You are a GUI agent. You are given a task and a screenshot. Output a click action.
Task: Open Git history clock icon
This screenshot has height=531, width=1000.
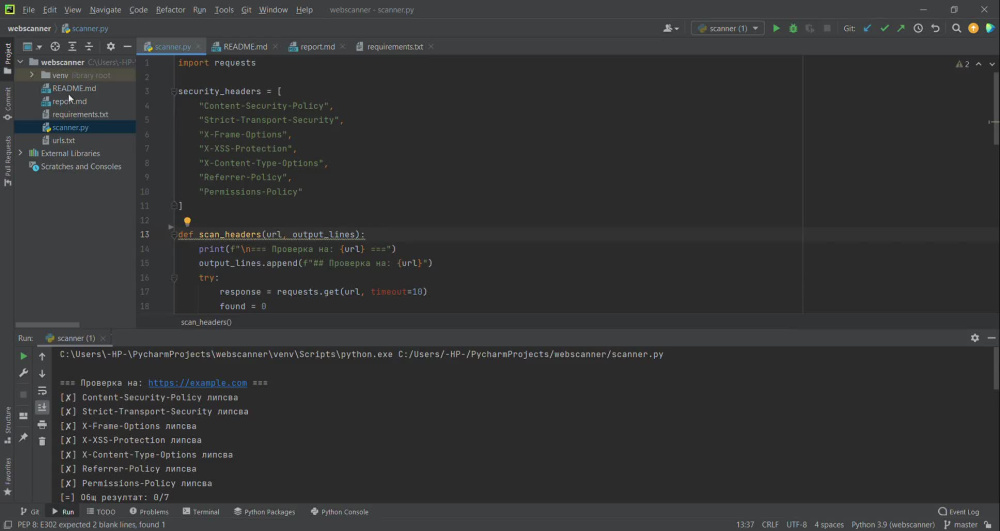(x=918, y=28)
